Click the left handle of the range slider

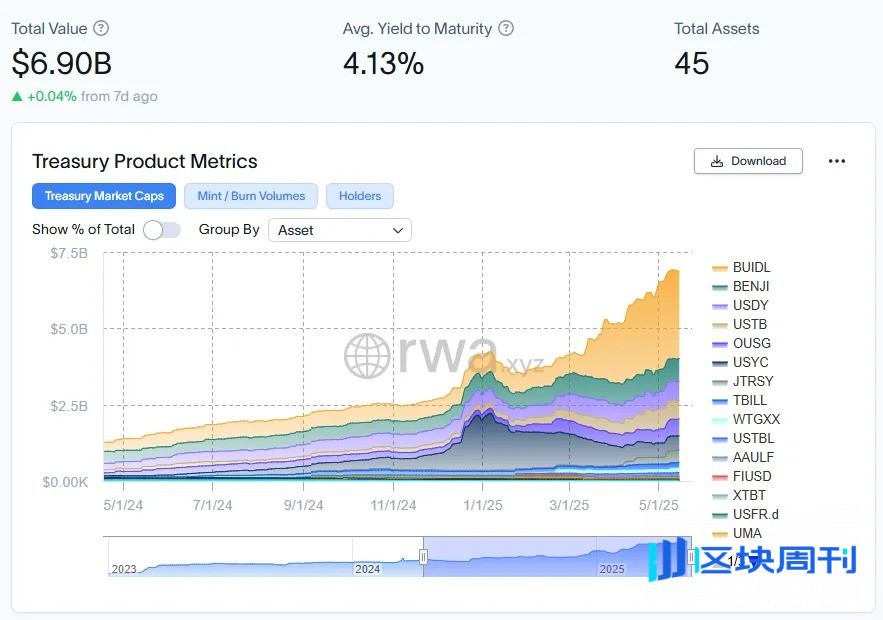(x=423, y=557)
